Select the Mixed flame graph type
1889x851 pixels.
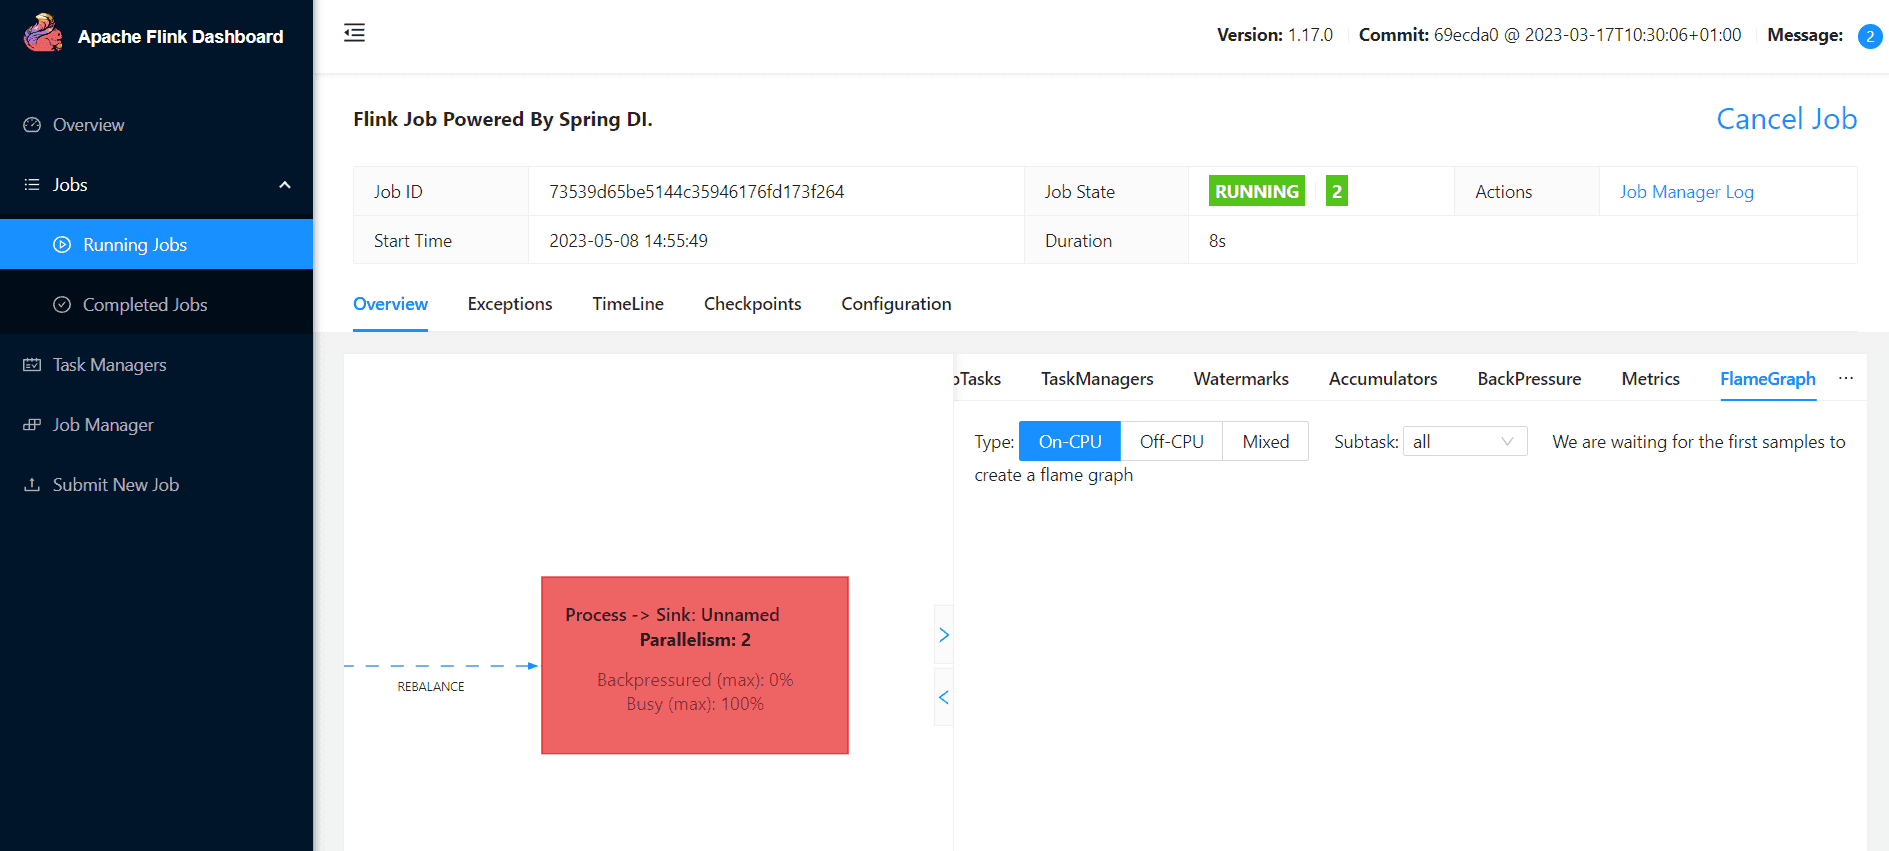(x=1266, y=441)
